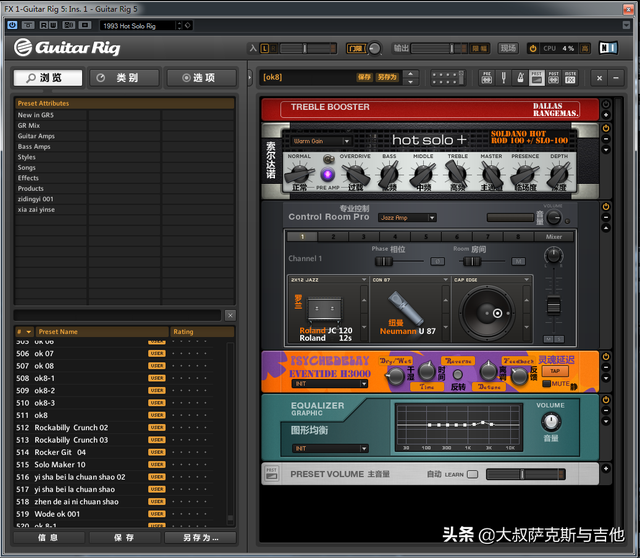Show the POST tapedeck module
The image size is (640, 558).
553,78
